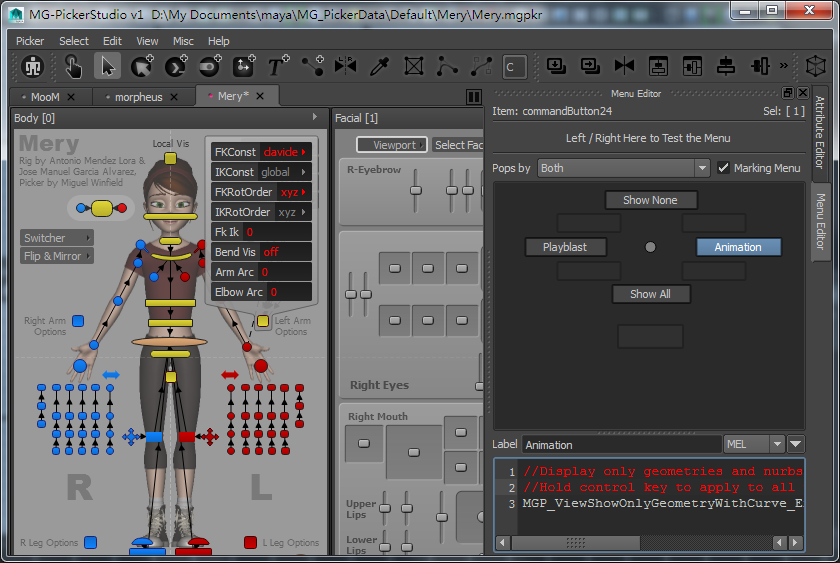840x563 pixels.
Task: Click the Show All button
Action: (x=650, y=294)
